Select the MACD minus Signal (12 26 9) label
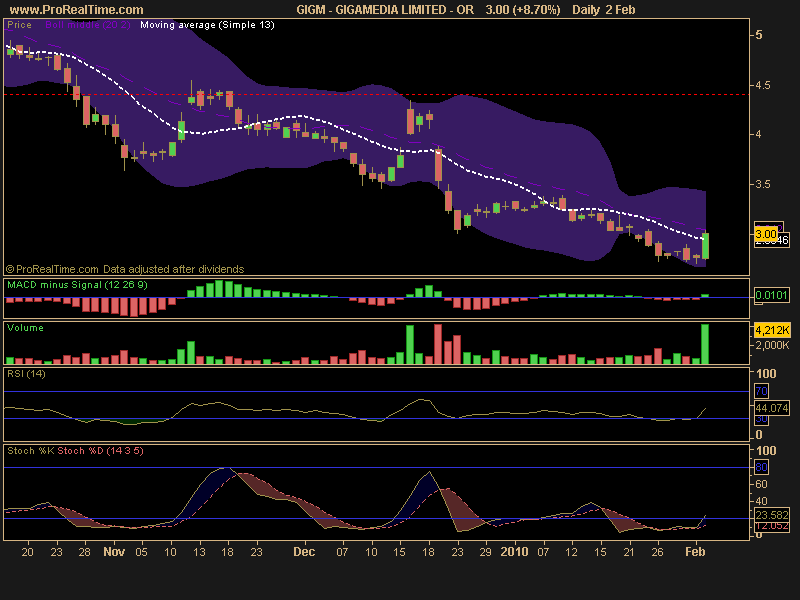 coord(77,285)
